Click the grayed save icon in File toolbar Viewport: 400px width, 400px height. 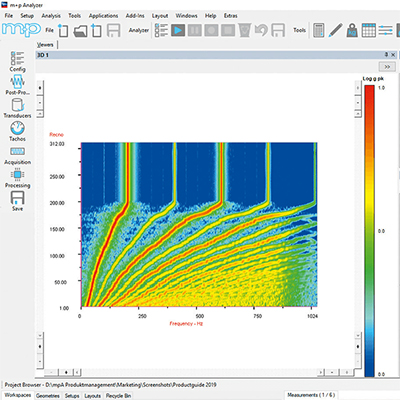click(113, 30)
